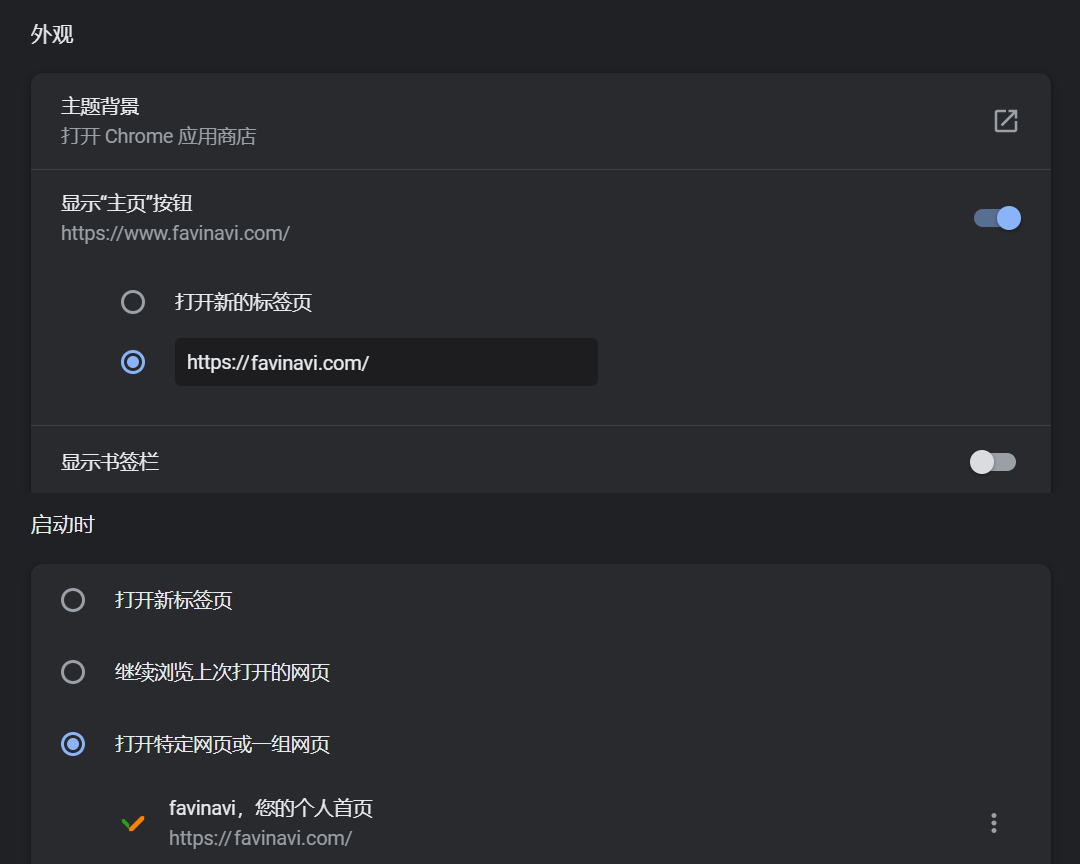Disable the show home button toggle
This screenshot has height=864, width=1080.
pos(997,218)
